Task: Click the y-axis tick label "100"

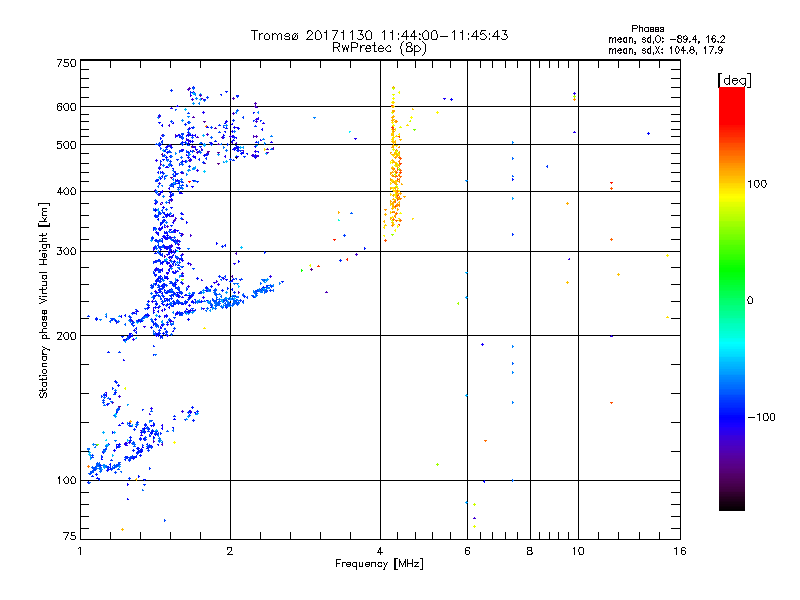Action: [x=66, y=480]
